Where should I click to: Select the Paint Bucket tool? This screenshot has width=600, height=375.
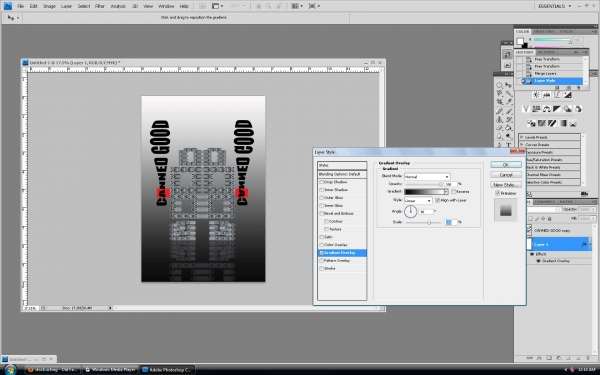point(509,128)
